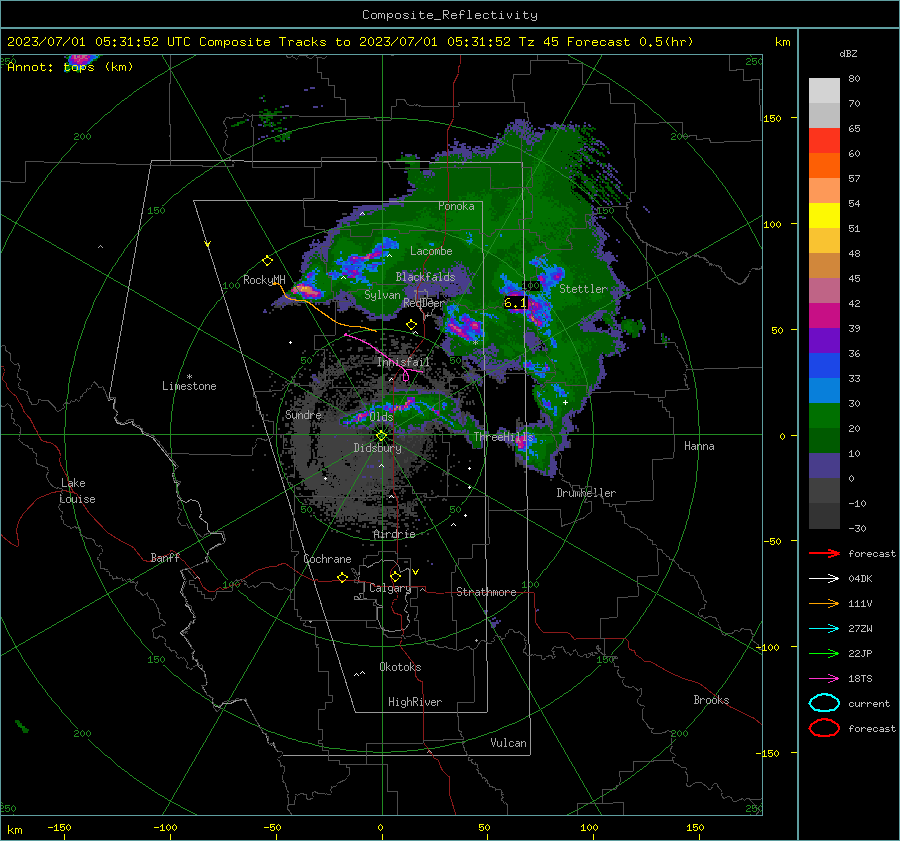Click the slate purple 10 dBZ swatch
Image resolution: width=900 pixels, height=841 pixels.
point(824,466)
